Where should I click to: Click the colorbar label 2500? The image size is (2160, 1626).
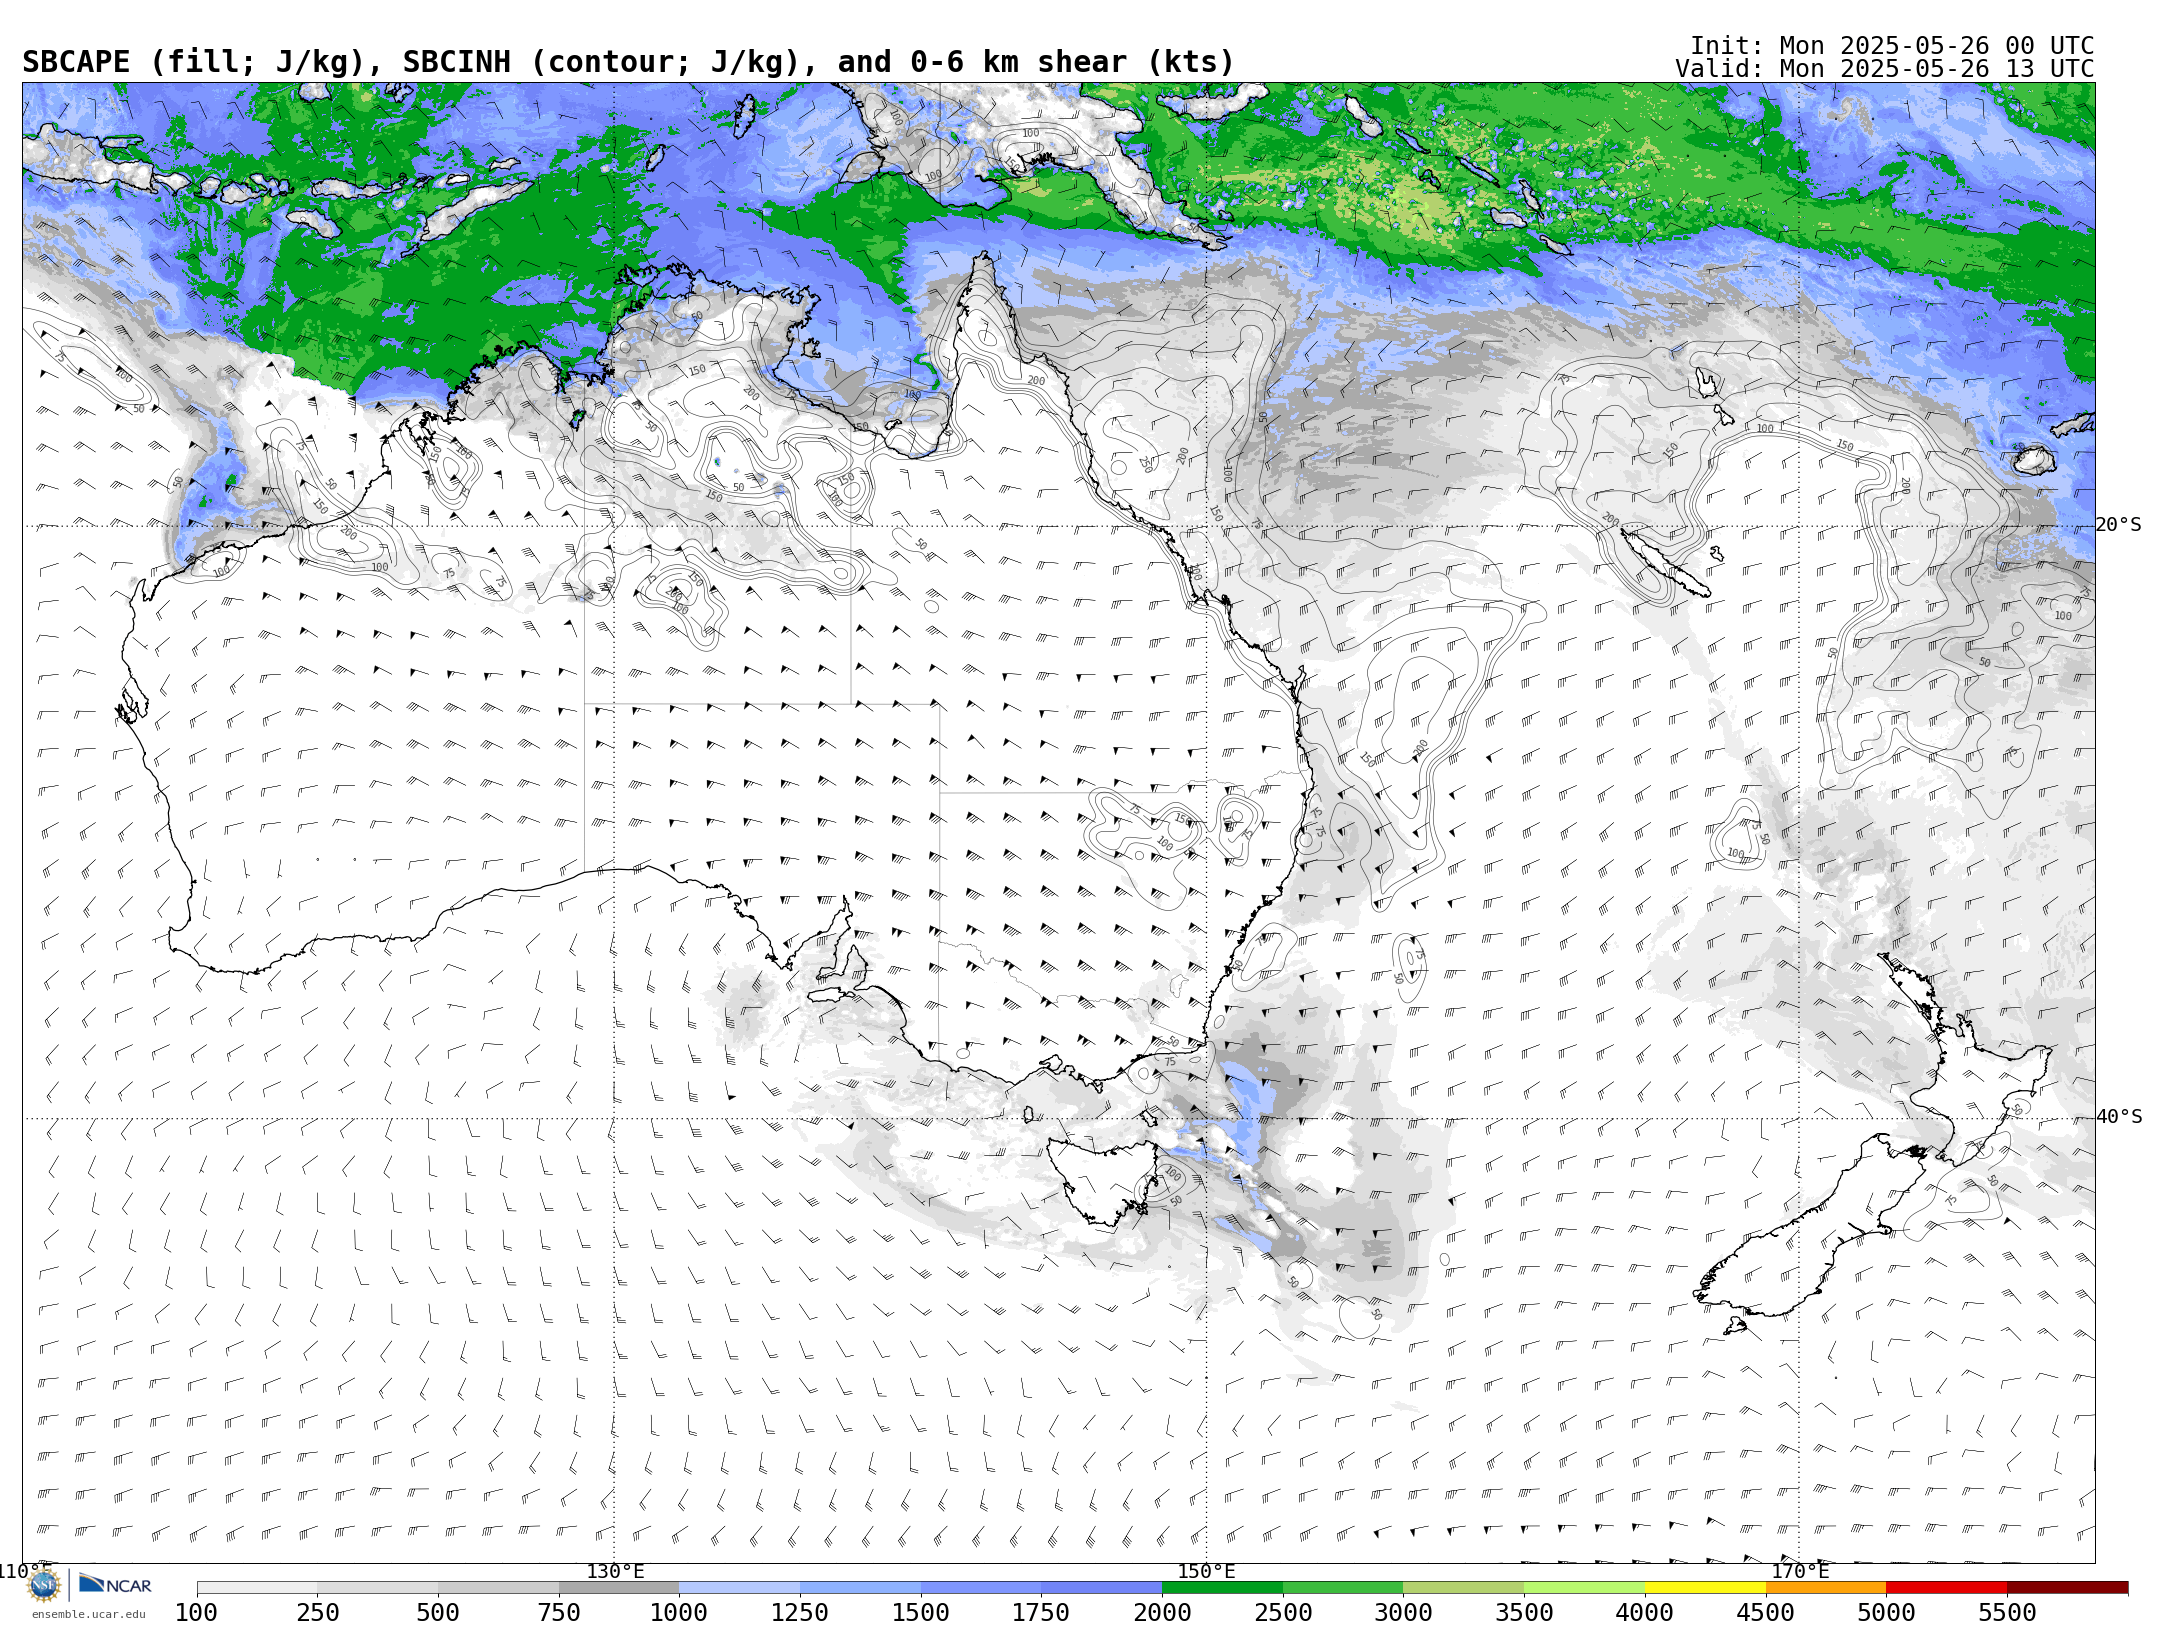pos(1283,1612)
